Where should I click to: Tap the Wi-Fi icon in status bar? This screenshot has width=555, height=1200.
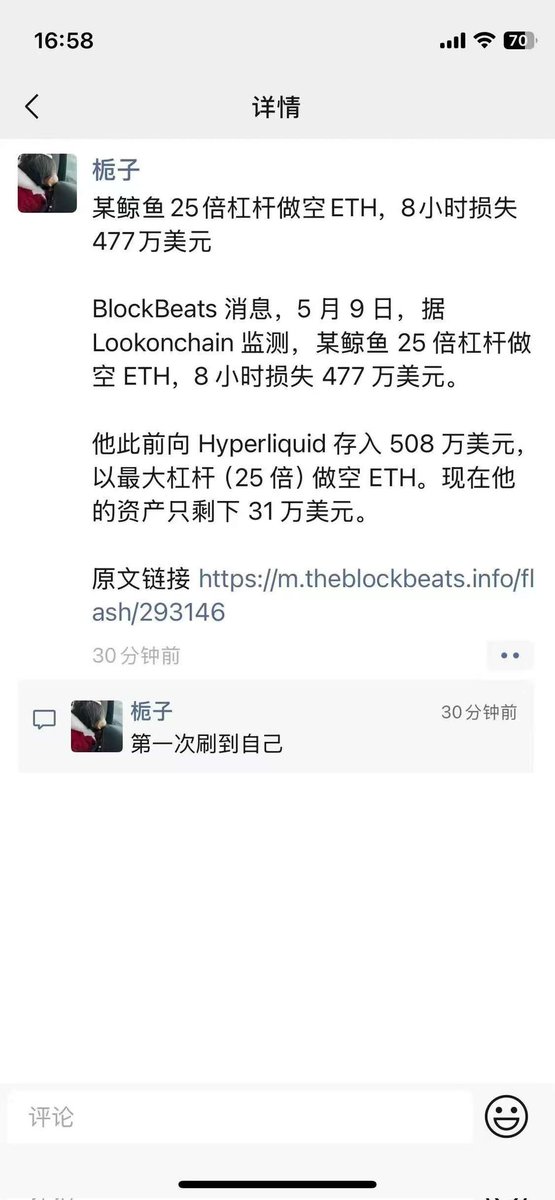coord(484,41)
